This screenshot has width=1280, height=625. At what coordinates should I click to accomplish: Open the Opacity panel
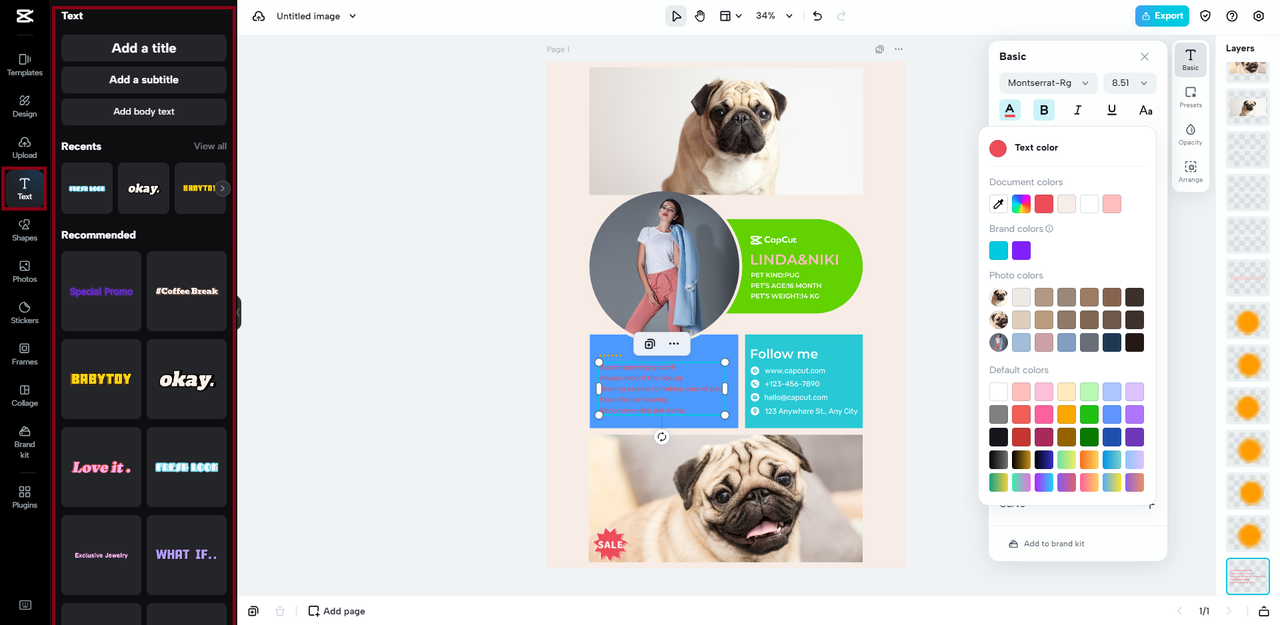(x=1190, y=134)
